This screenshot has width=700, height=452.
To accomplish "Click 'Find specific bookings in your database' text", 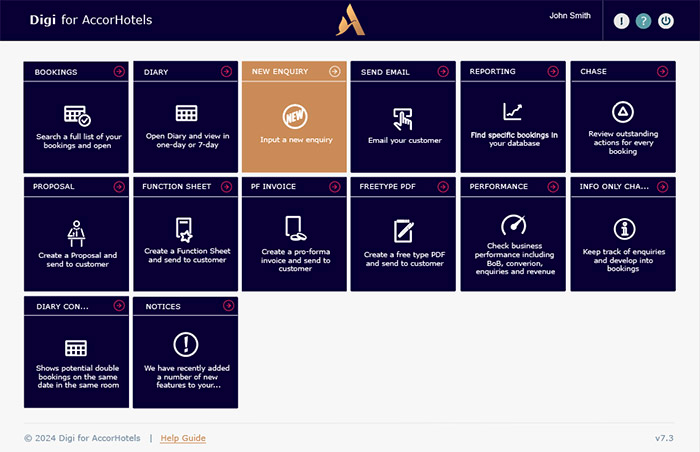I will click(514, 139).
